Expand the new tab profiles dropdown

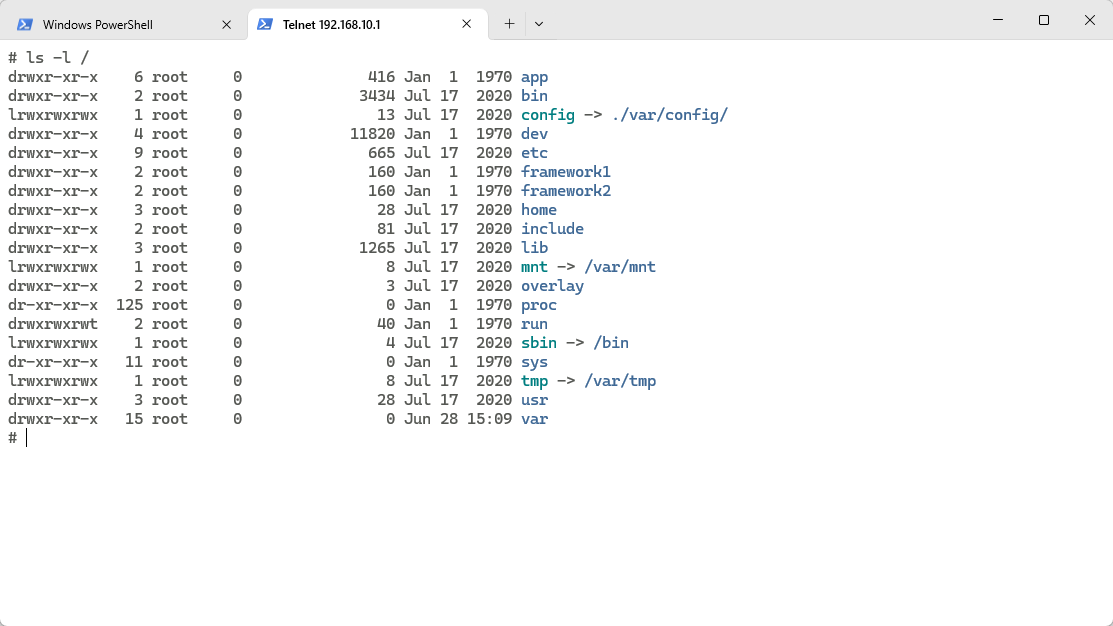tap(539, 24)
